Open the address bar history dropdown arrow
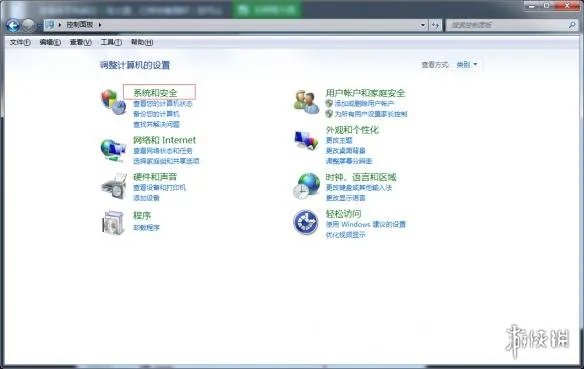584x369 pixels. [x=423, y=25]
